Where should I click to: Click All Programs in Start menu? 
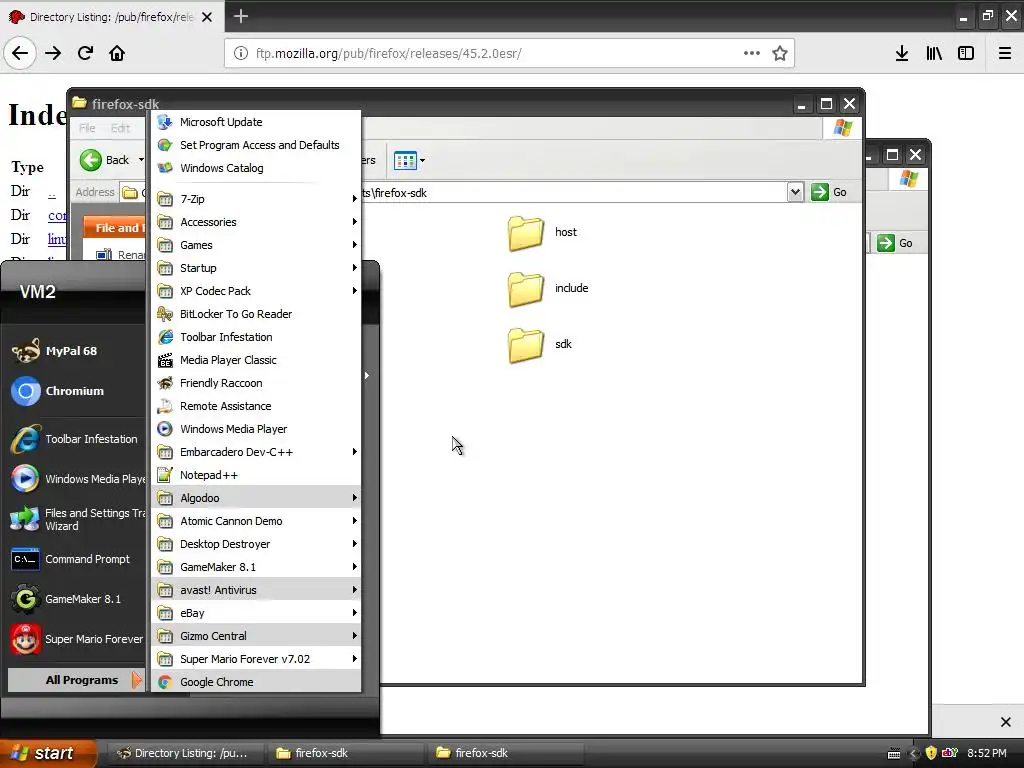point(76,680)
